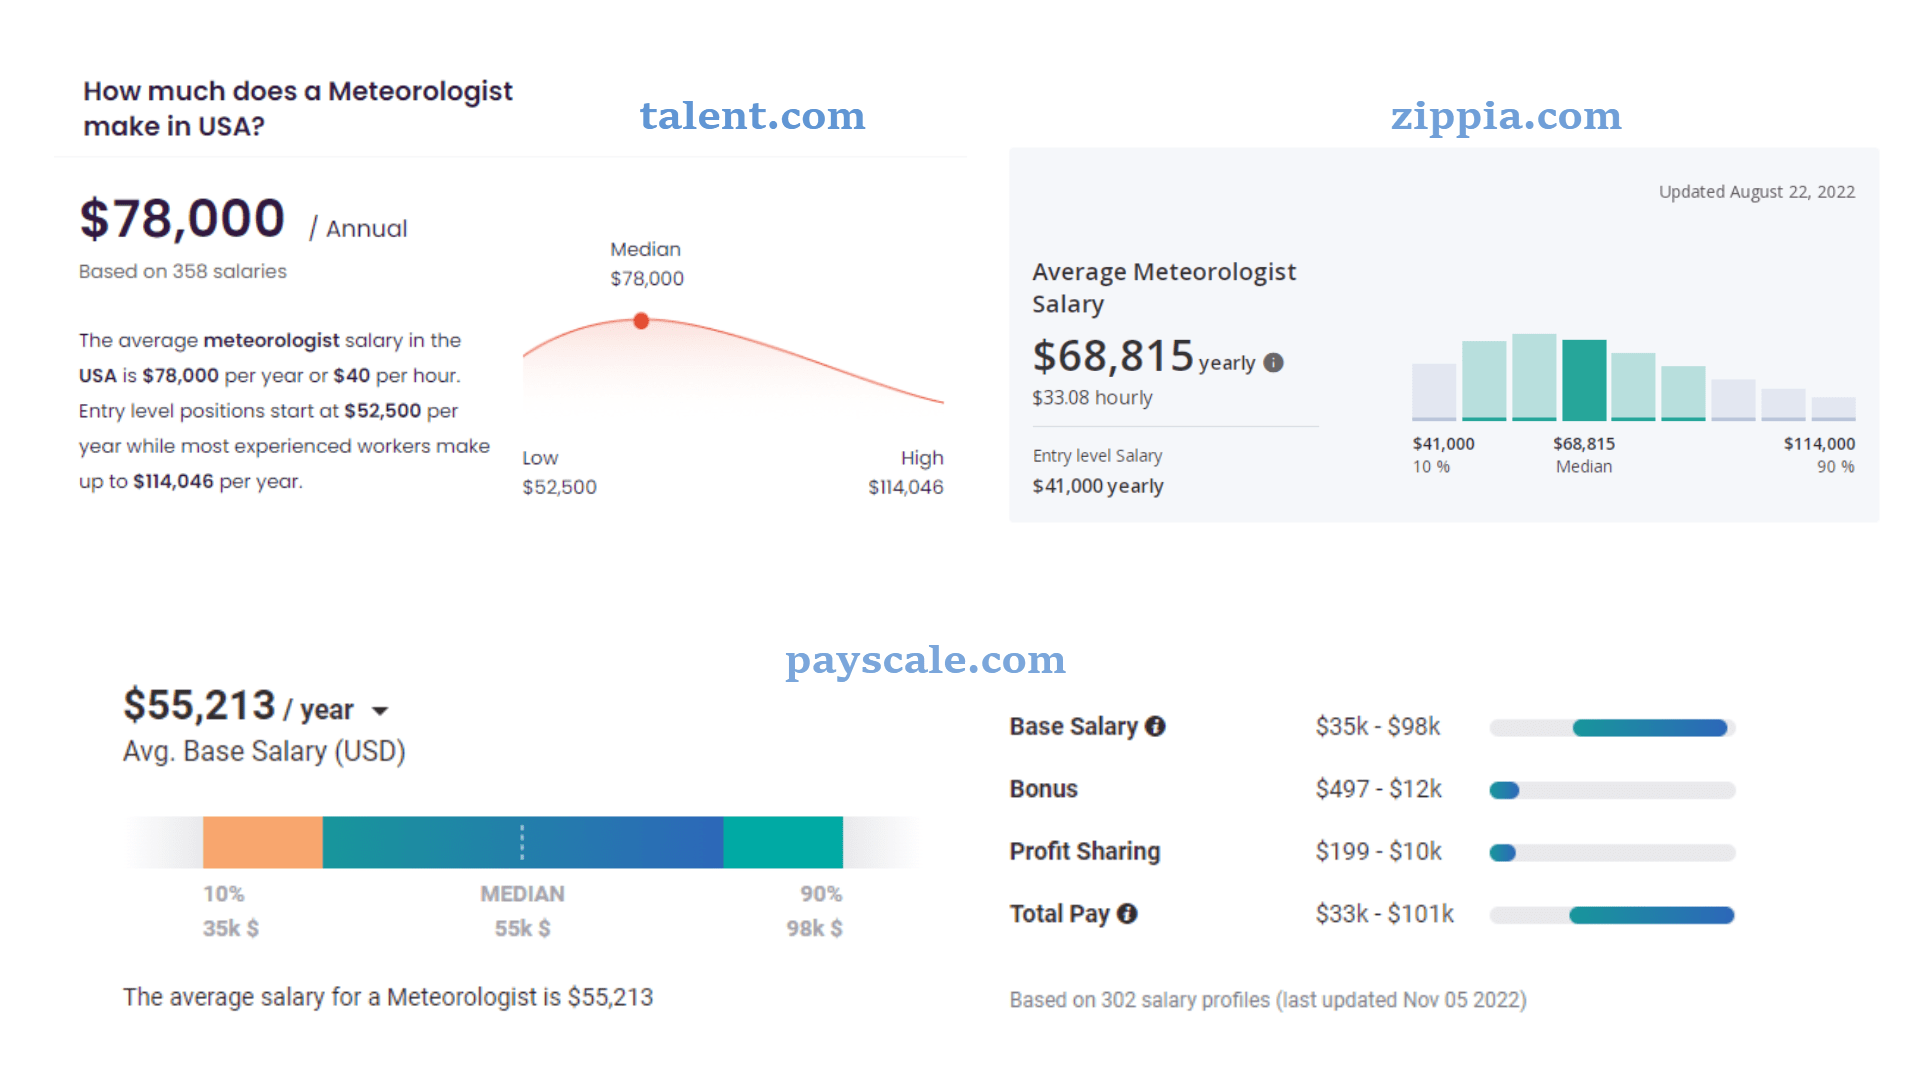Click 'MEDIAN 55k $' label

click(522, 911)
